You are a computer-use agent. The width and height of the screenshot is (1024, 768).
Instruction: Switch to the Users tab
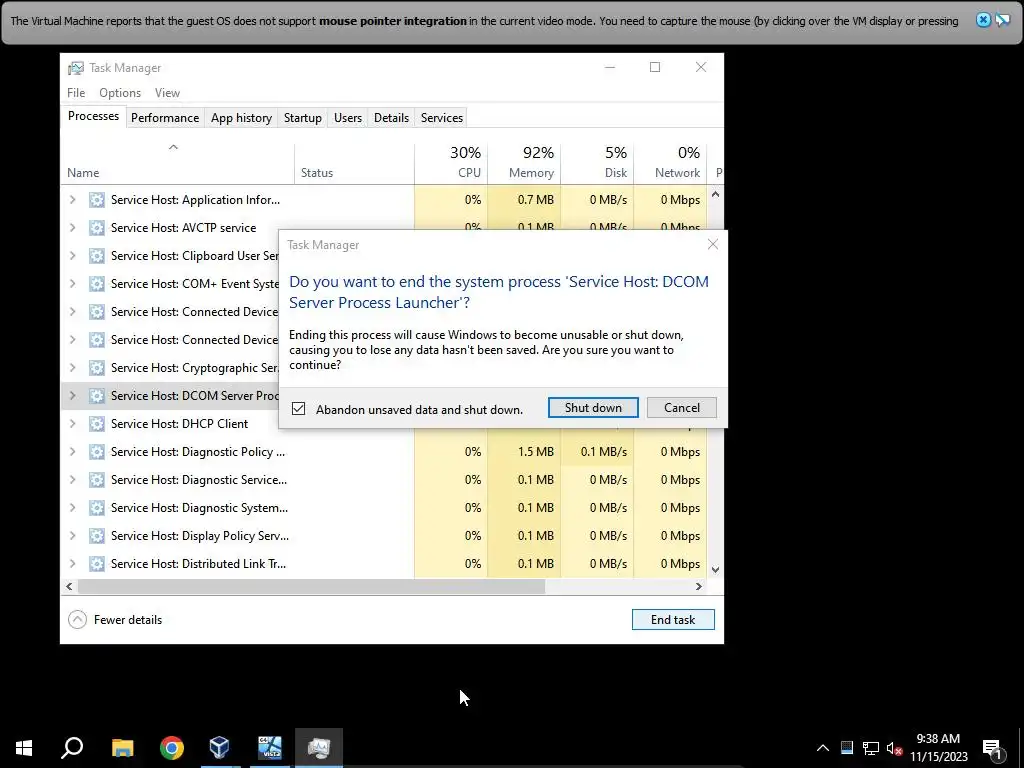(347, 118)
